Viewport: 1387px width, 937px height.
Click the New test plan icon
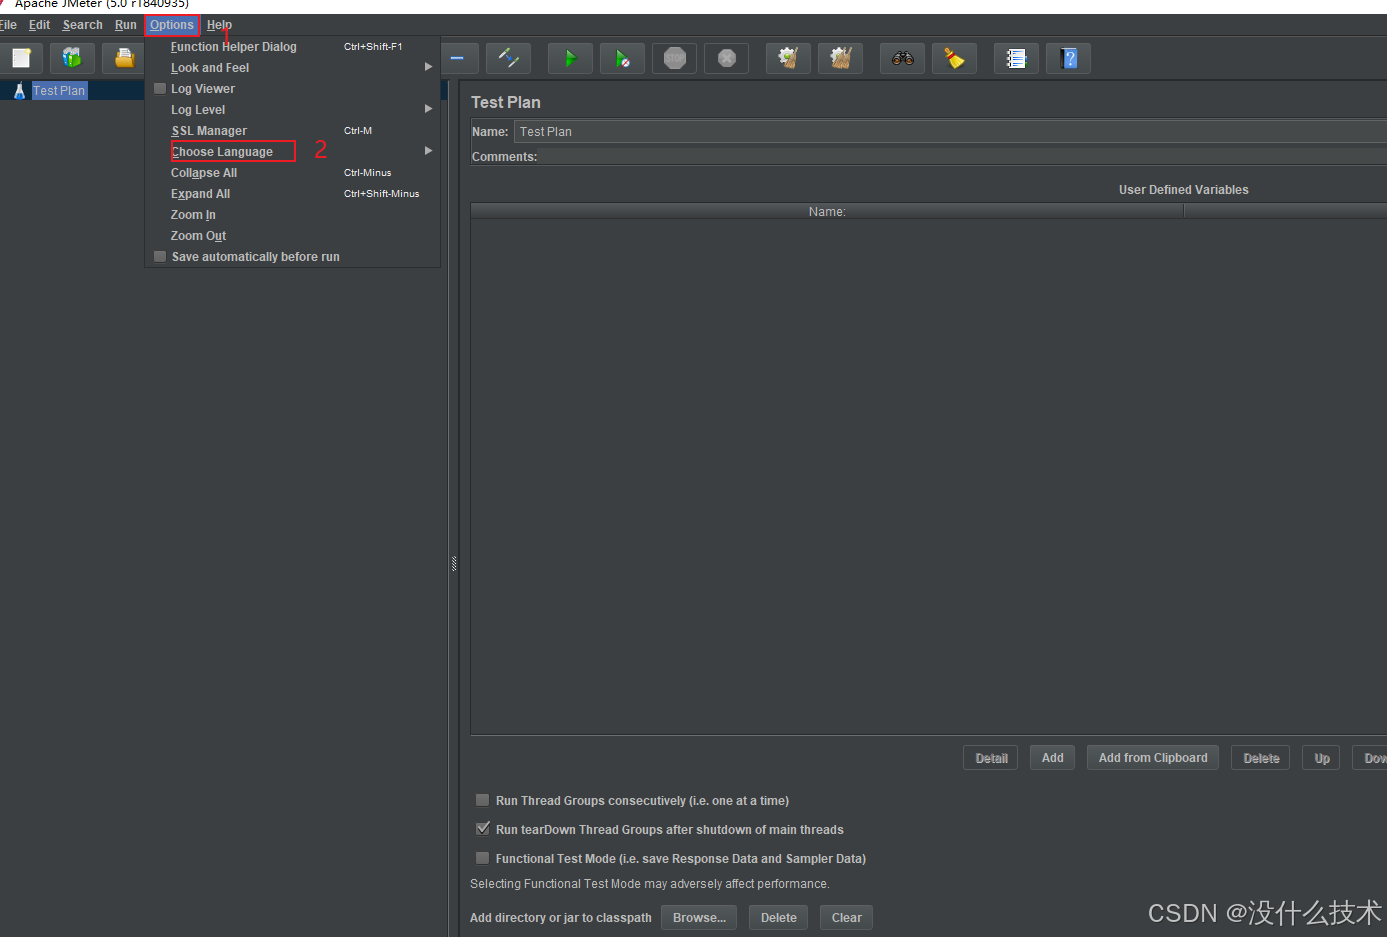click(x=21, y=59)
